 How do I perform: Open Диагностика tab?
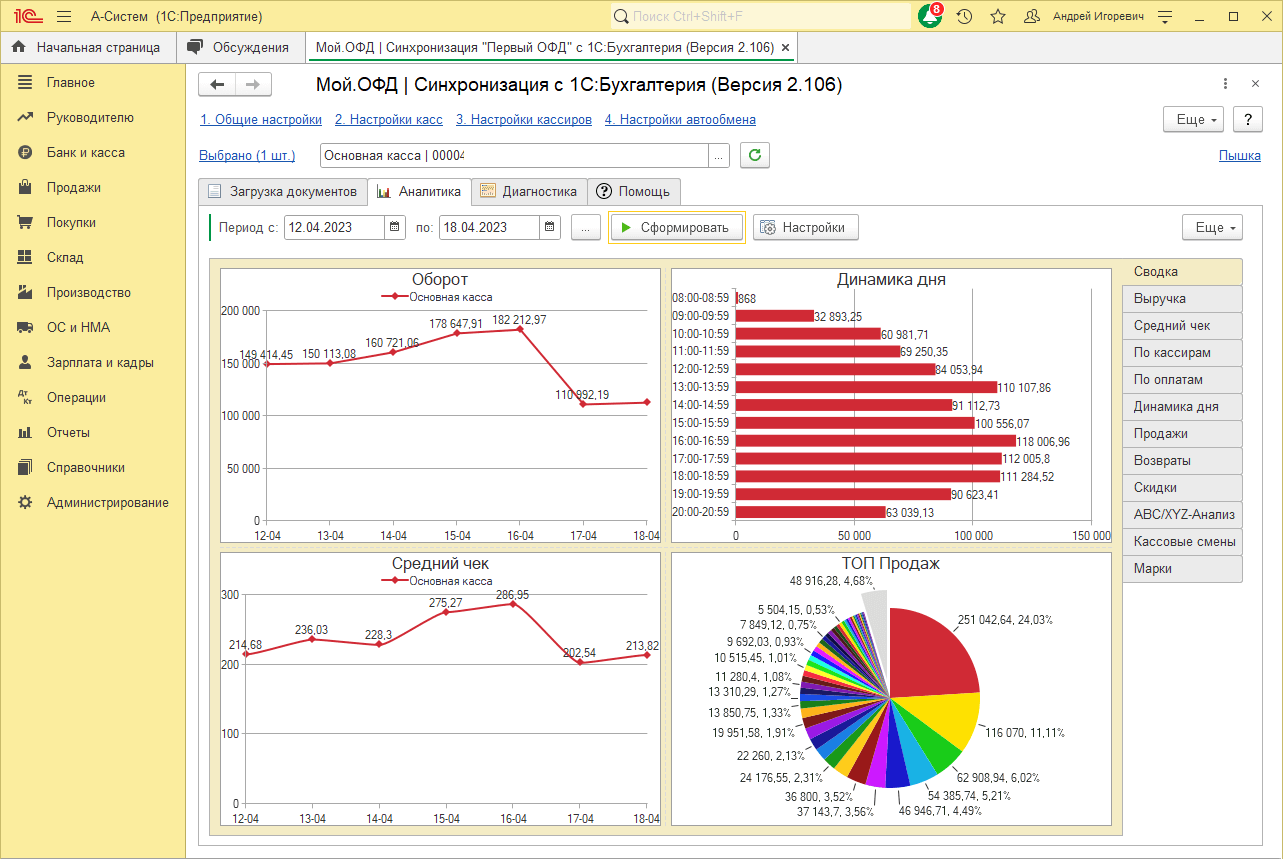pyautogui.click(x=529, y=191)
